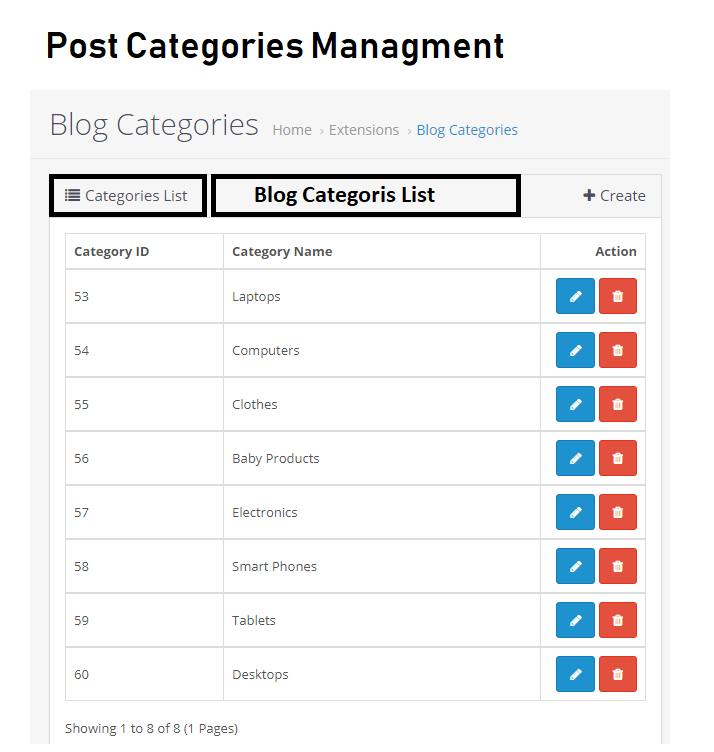Edit the Desktops category
Image resolution: width=714 pixels, height=752 pixels.
pos(575,674)
